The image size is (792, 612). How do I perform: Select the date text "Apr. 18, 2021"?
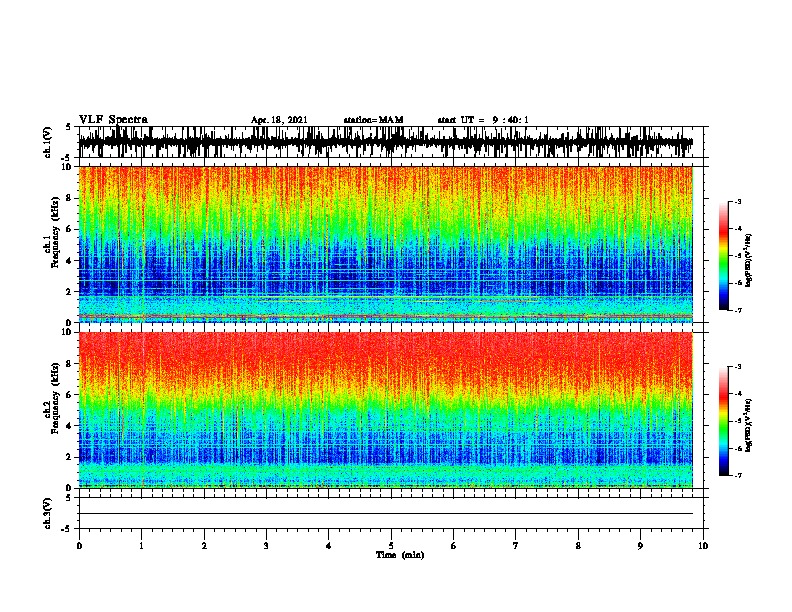279,120
